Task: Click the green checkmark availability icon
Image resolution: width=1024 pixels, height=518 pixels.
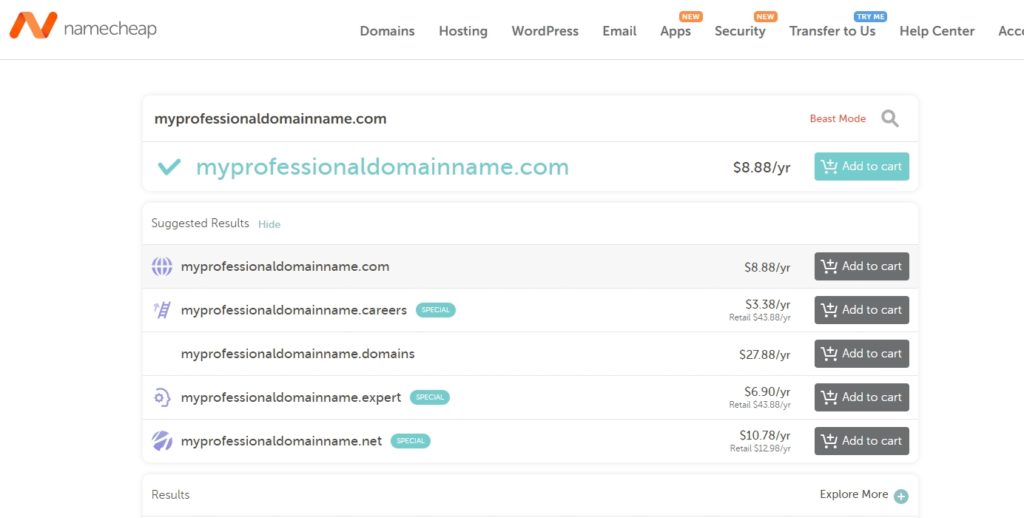Action: [x=169, y=167]
